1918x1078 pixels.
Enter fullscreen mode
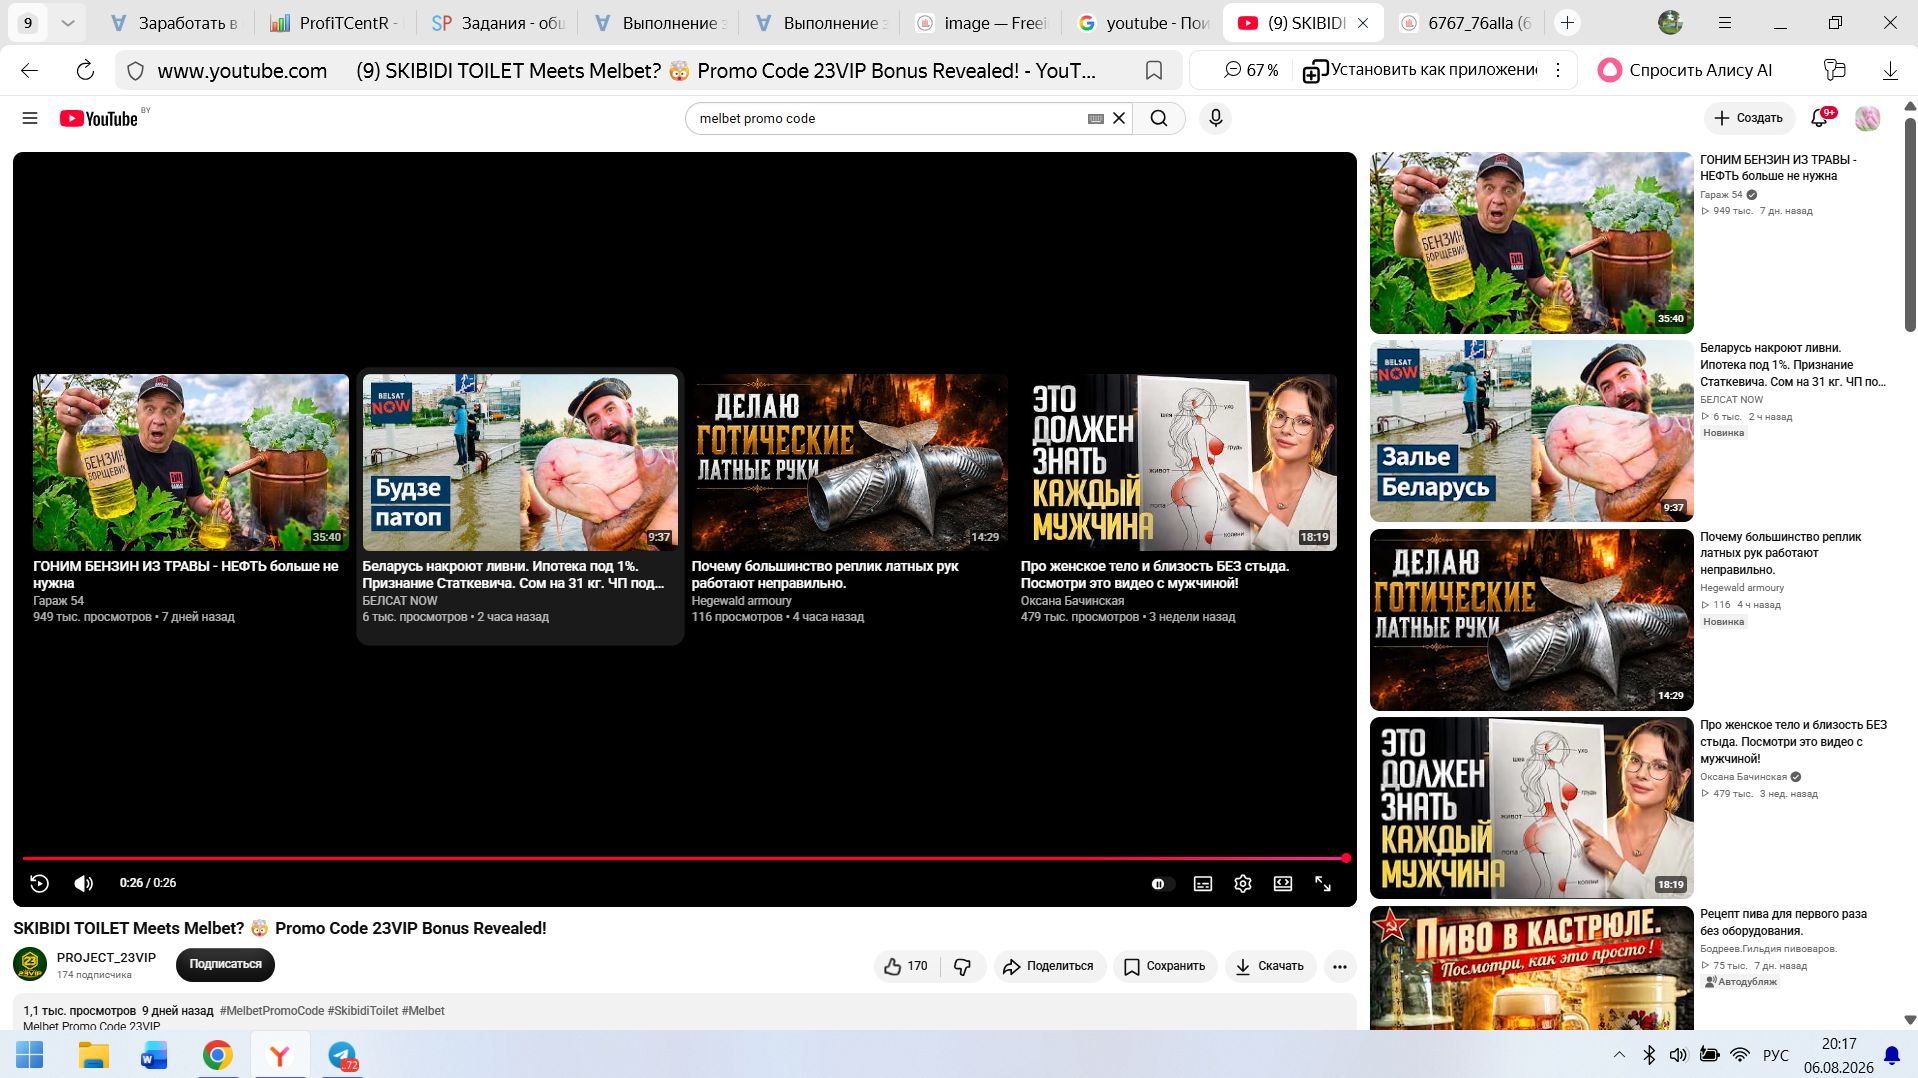(x=1323, y=883)
